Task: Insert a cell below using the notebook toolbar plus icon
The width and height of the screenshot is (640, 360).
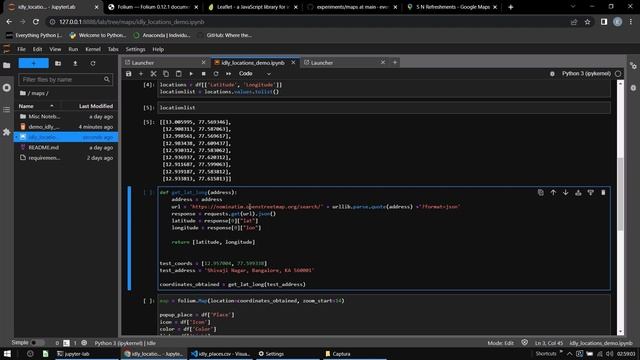Action: [x=141, y=74]
